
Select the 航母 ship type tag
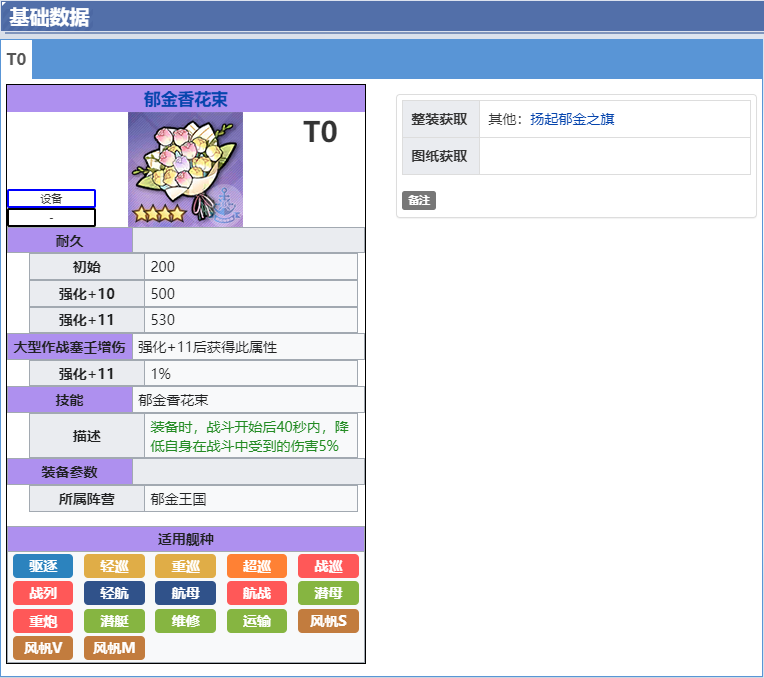point(186,593)
